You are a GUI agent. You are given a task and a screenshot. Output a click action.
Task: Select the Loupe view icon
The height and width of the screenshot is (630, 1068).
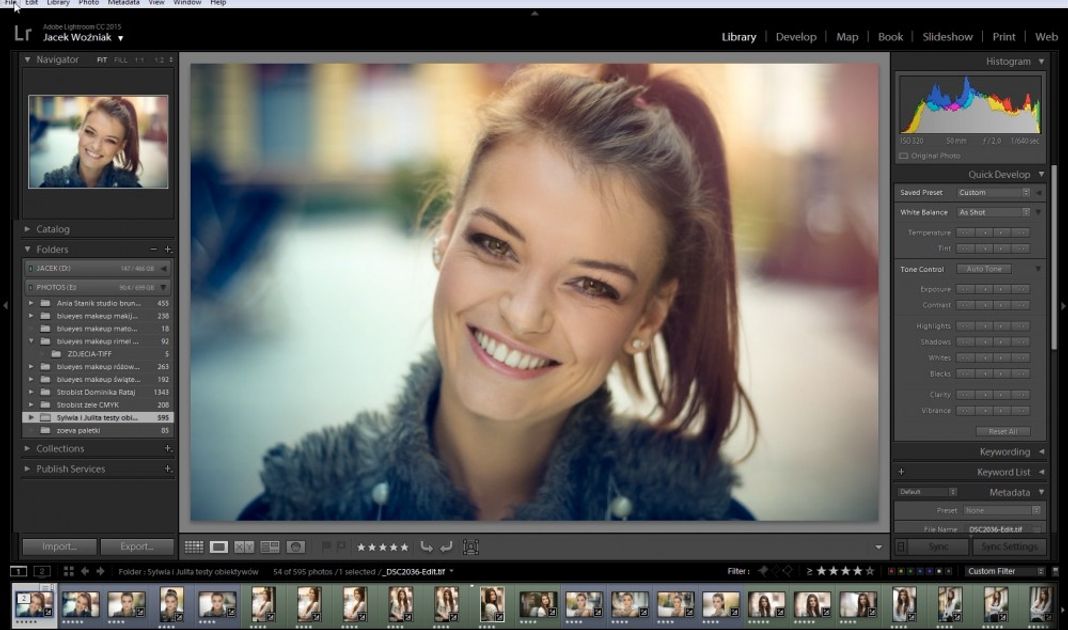coord(219,547)
